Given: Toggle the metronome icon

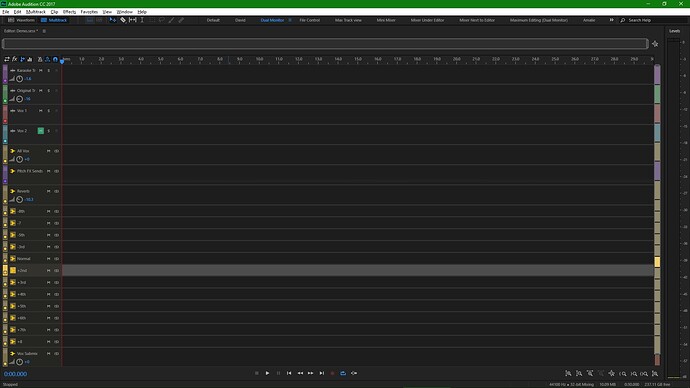Looking at the screenshot, I should point(40,59).
